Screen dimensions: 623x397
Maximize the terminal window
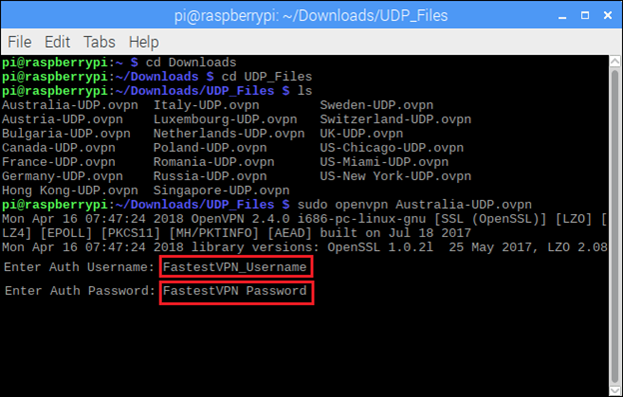coord(585,15)
